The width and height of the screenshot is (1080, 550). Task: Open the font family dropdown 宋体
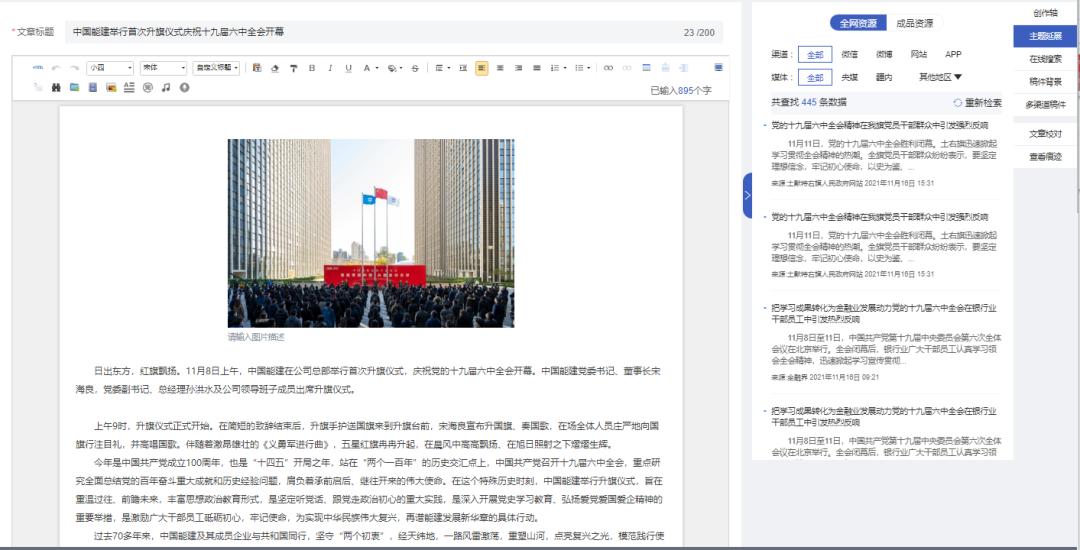coord(163,68)
